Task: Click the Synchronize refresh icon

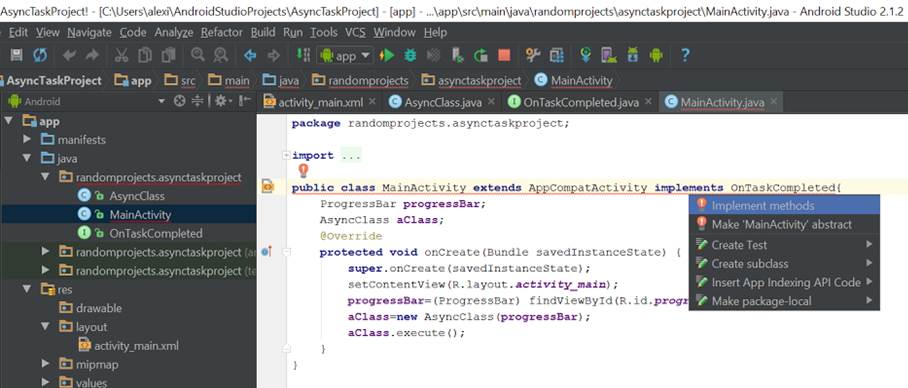Action: 40,55
